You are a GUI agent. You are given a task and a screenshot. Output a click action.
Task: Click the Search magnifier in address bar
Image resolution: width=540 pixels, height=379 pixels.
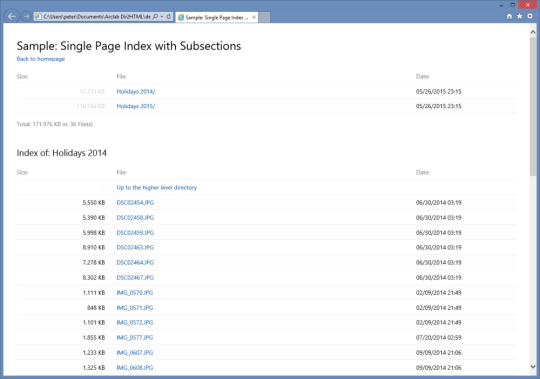[x=155, y=17]
